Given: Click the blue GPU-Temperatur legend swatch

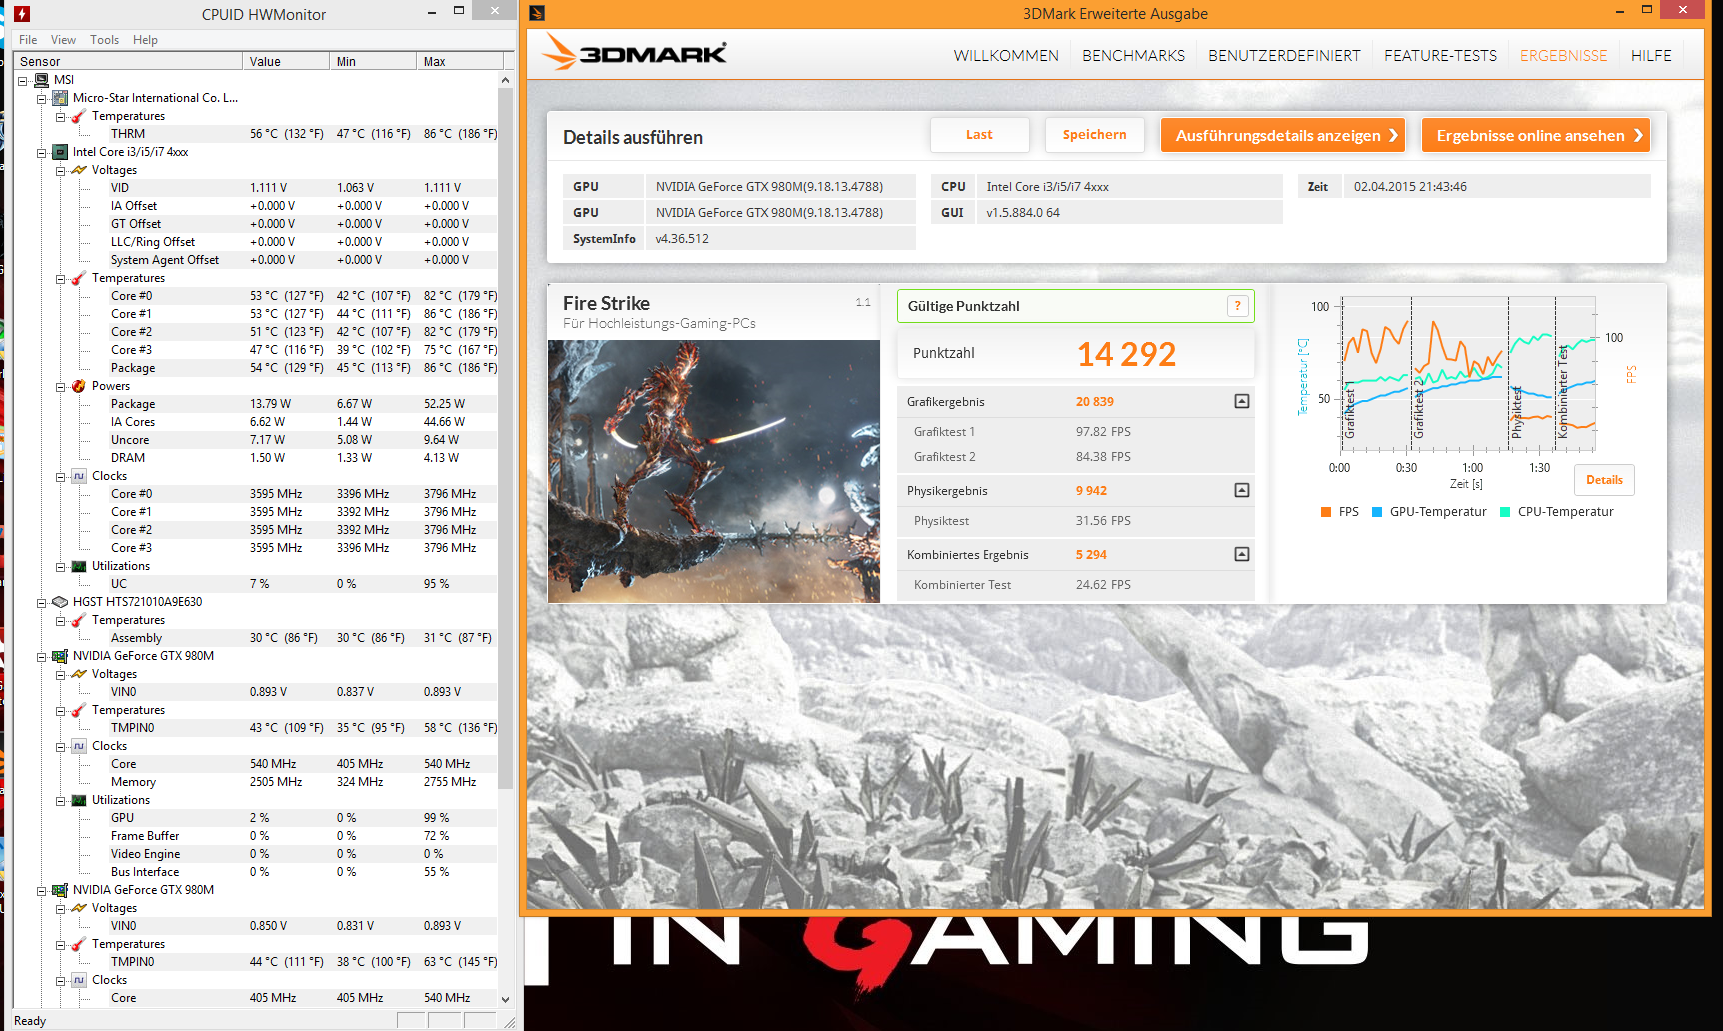Looking at the screenshot, I should (1376, 512).
